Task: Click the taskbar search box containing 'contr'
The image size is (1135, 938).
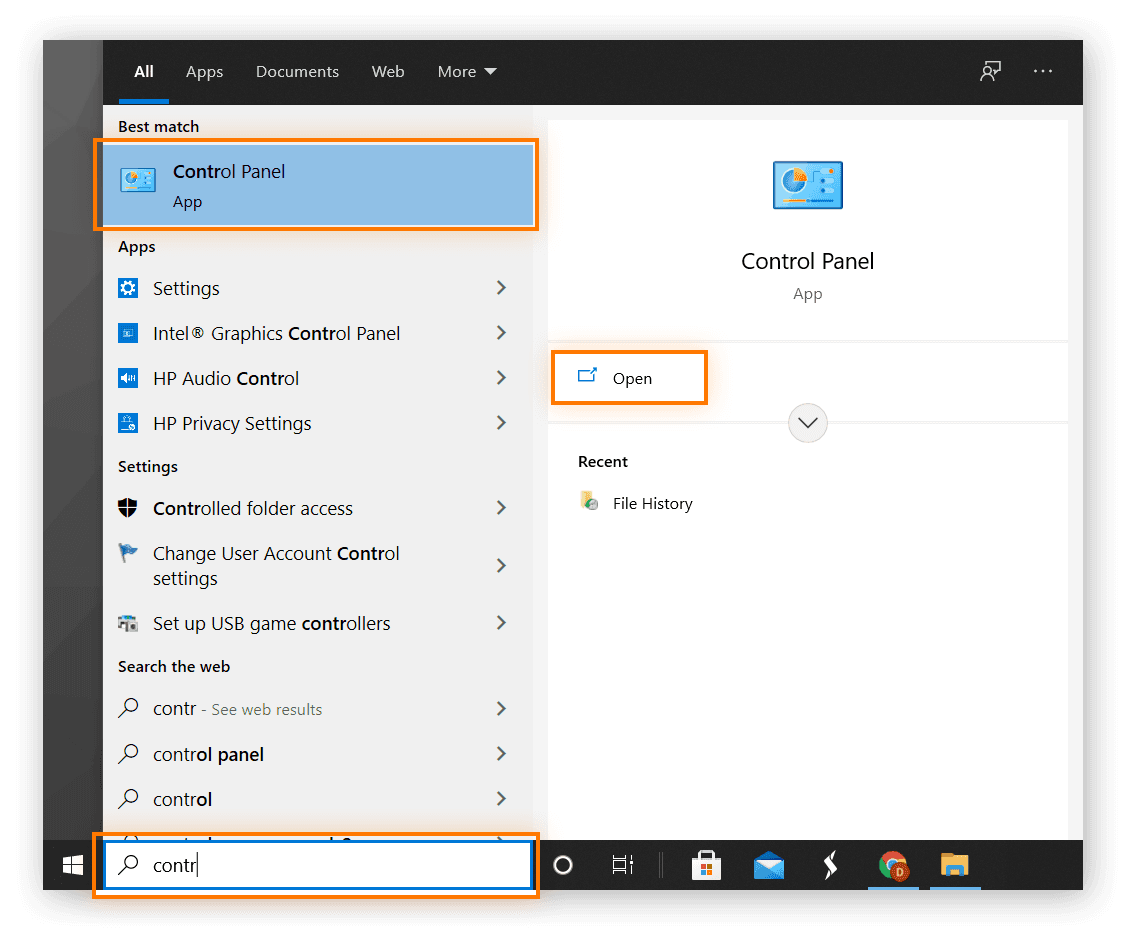Action: [318, 865]
